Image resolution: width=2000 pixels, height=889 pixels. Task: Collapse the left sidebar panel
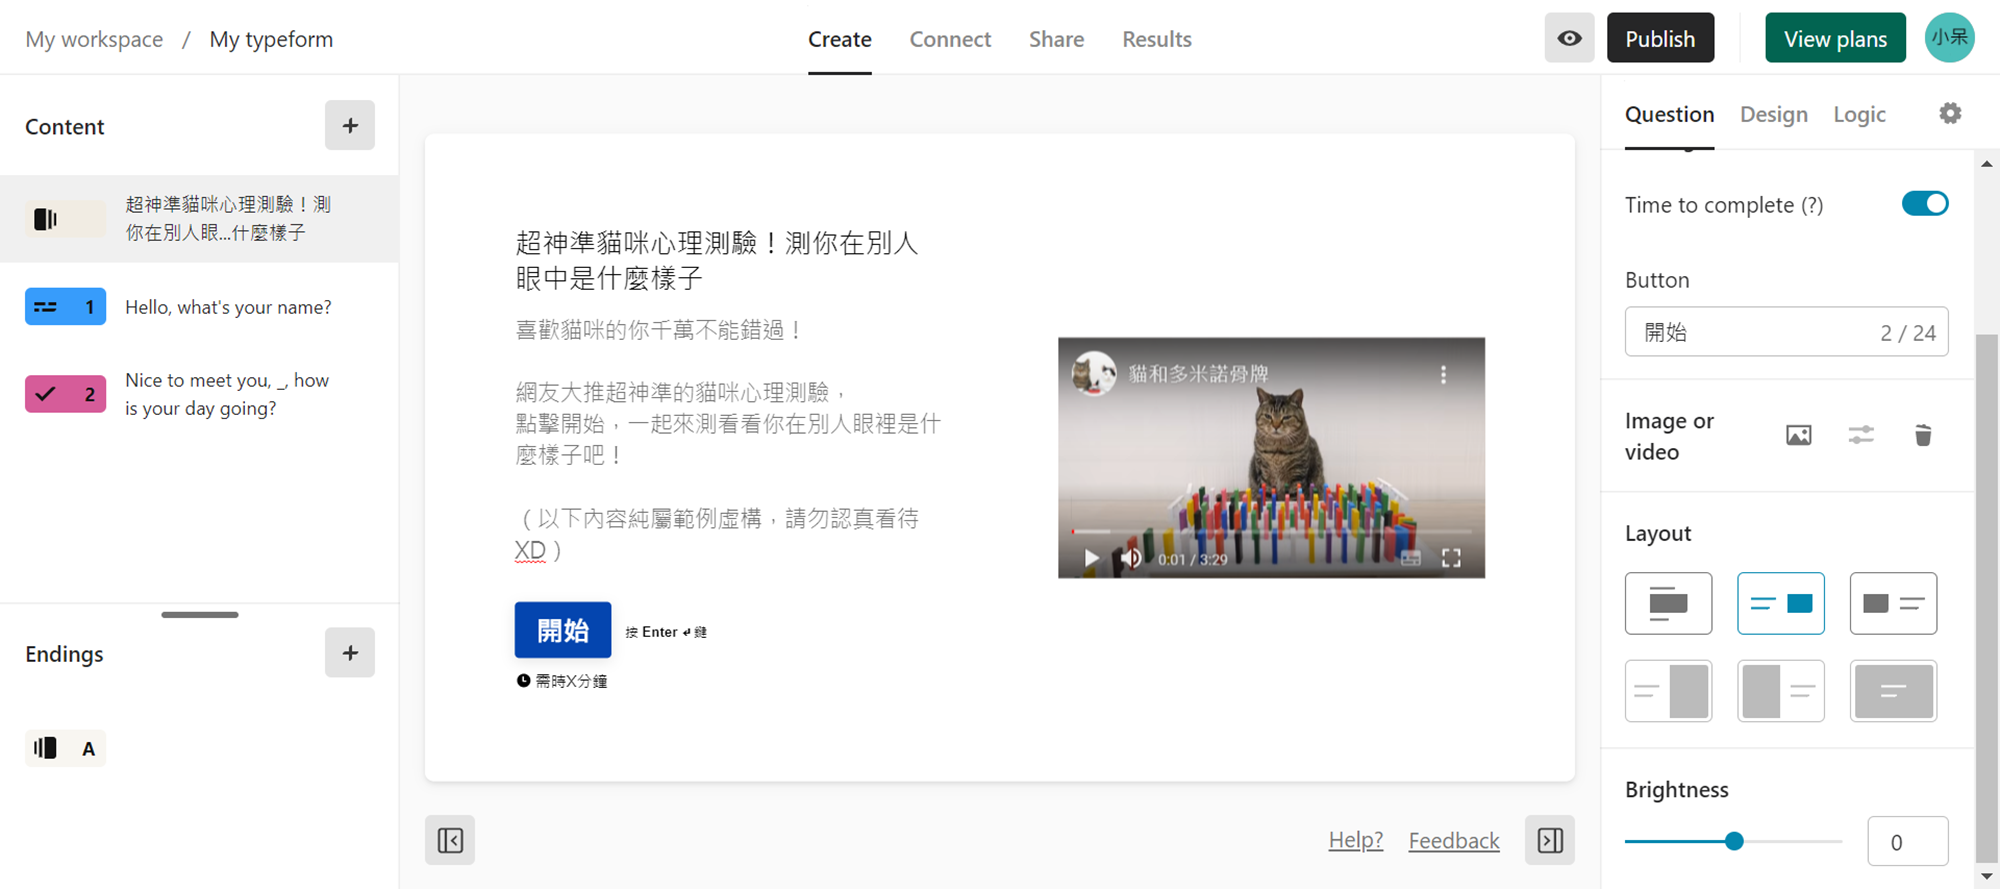[x=450, y=840]
